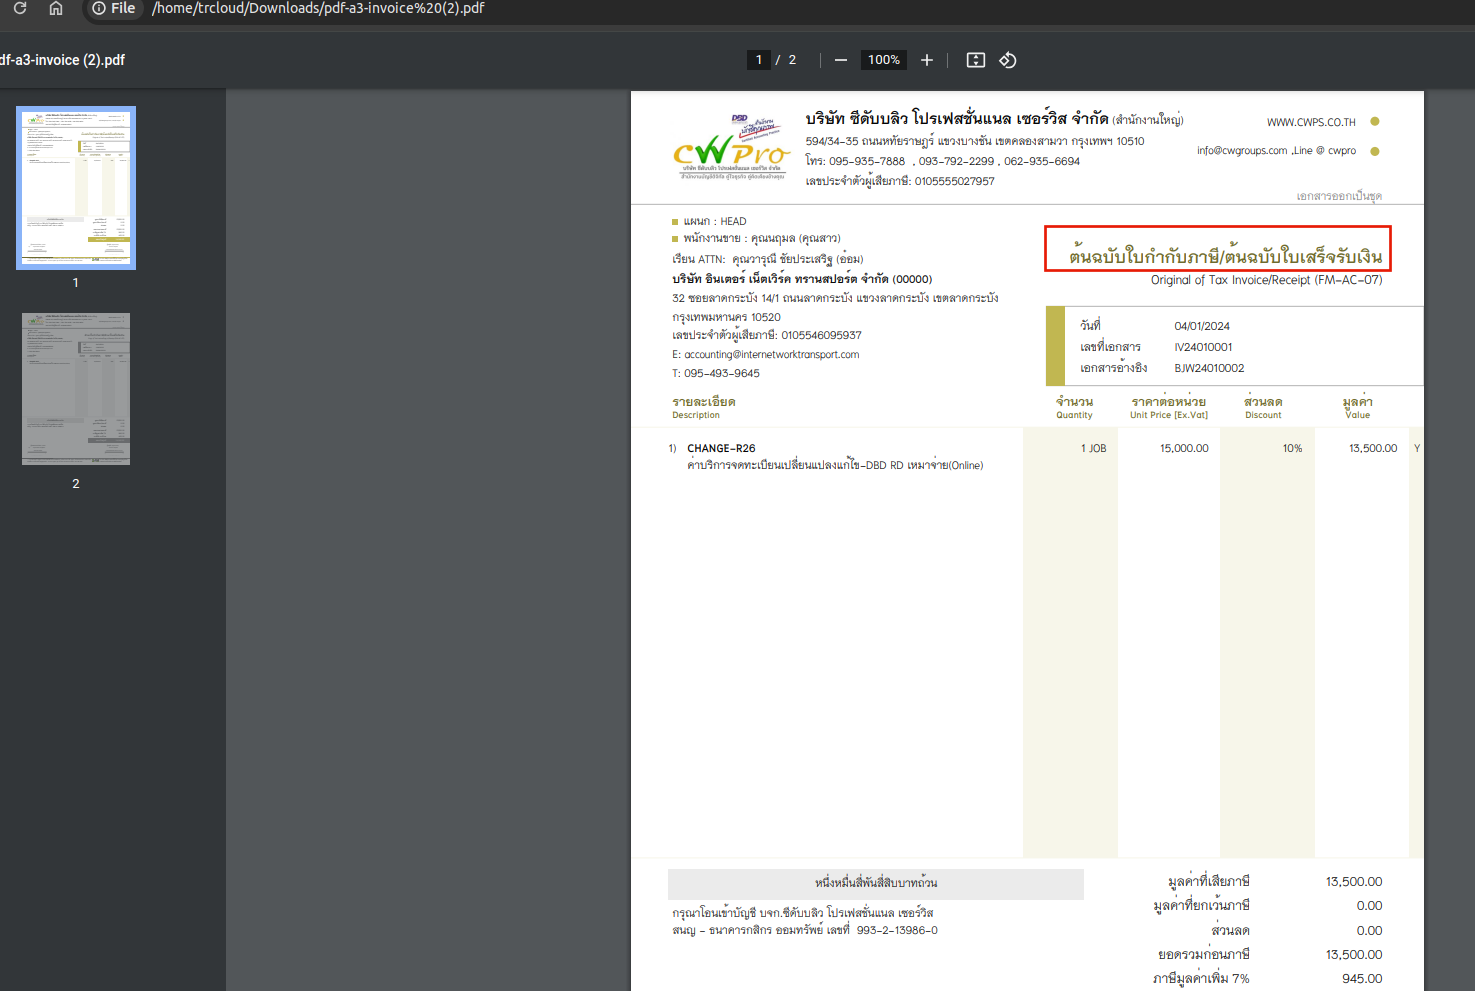The height and width of the screenshot is (991, 1475).
Task: Reload the page with the refresh icon
Action: click(19, 8)
